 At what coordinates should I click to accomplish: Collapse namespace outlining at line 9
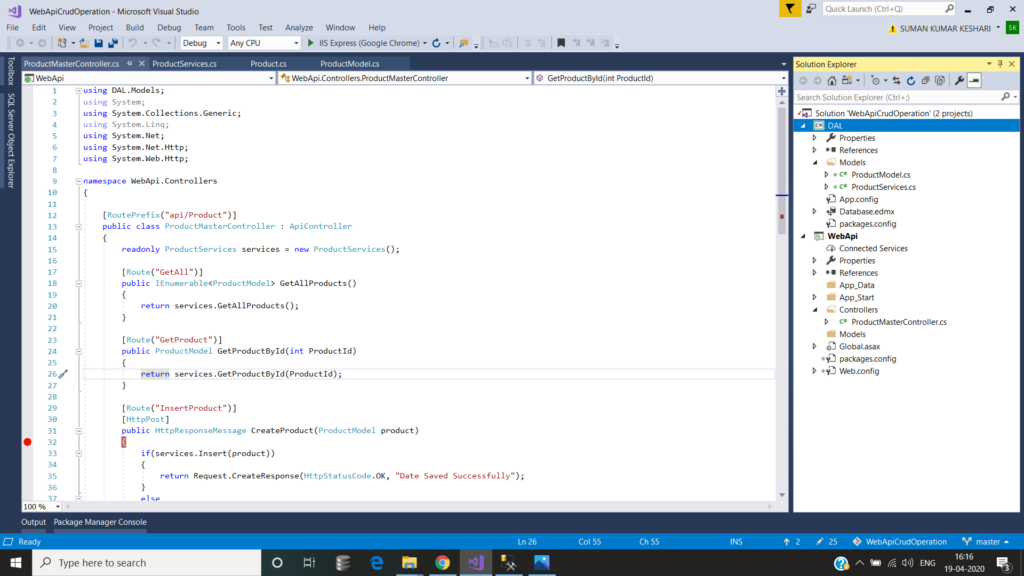[78, 182]
